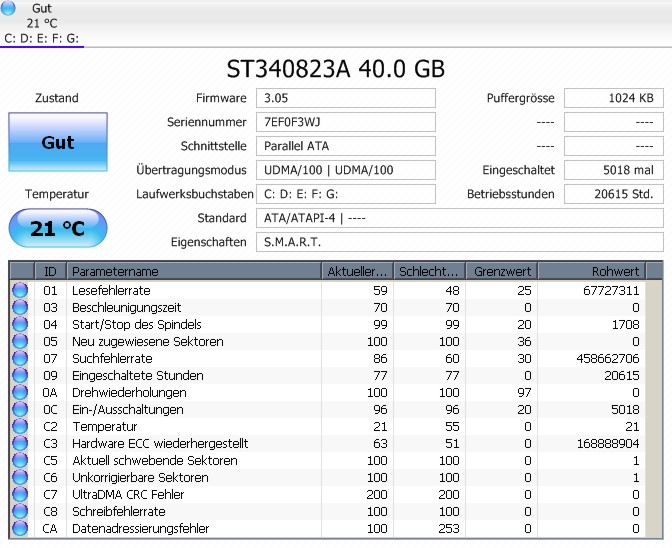The image size is (672, 548).
Task: Click the status orb for Ein-/Ausschaltungen
Action: tap(20, 410)
